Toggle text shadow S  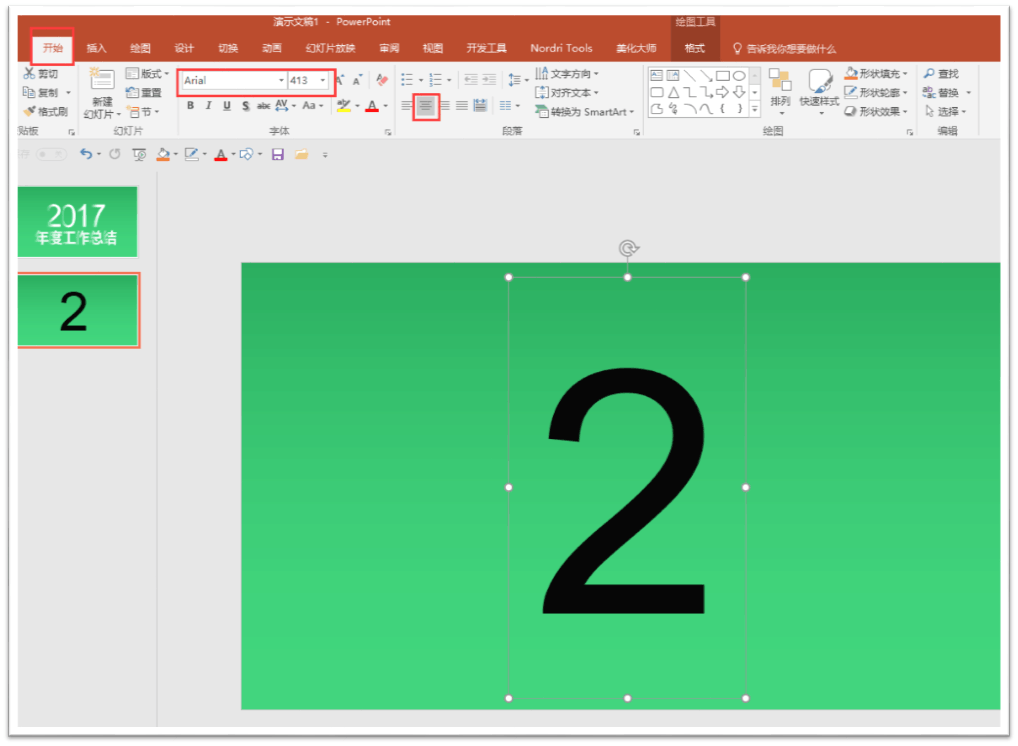(x=245, y=106)
